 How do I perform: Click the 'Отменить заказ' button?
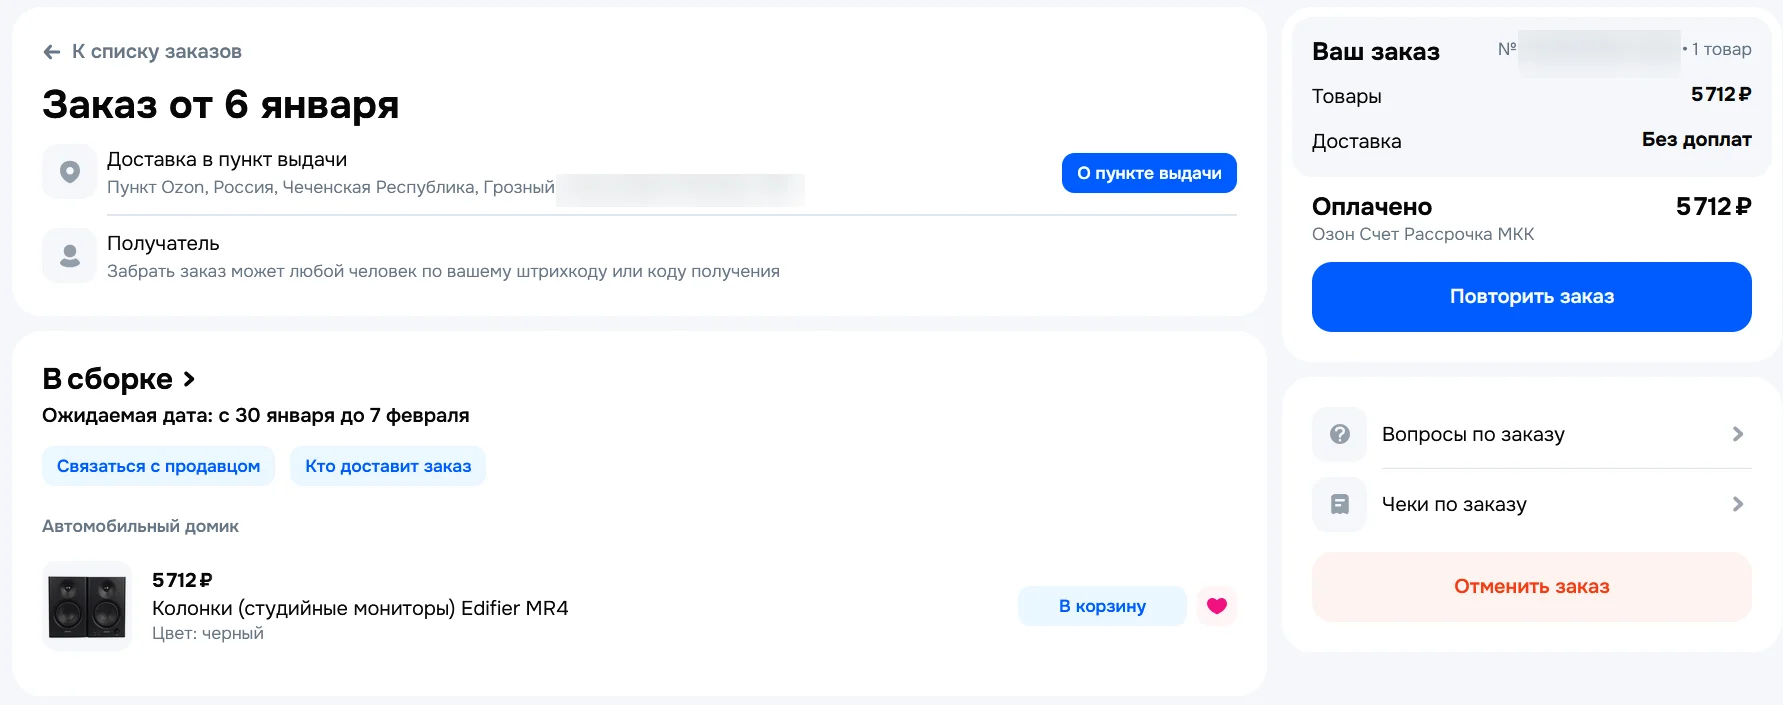1531,587
